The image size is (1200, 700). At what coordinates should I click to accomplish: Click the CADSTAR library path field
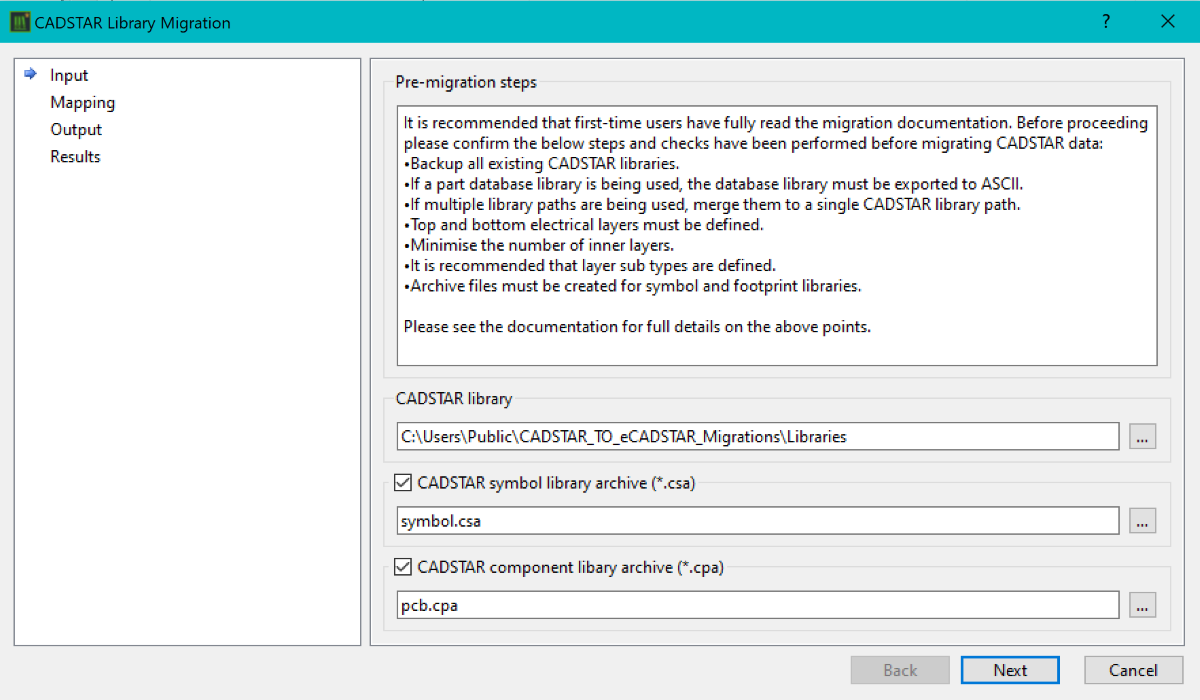point(758,436)
